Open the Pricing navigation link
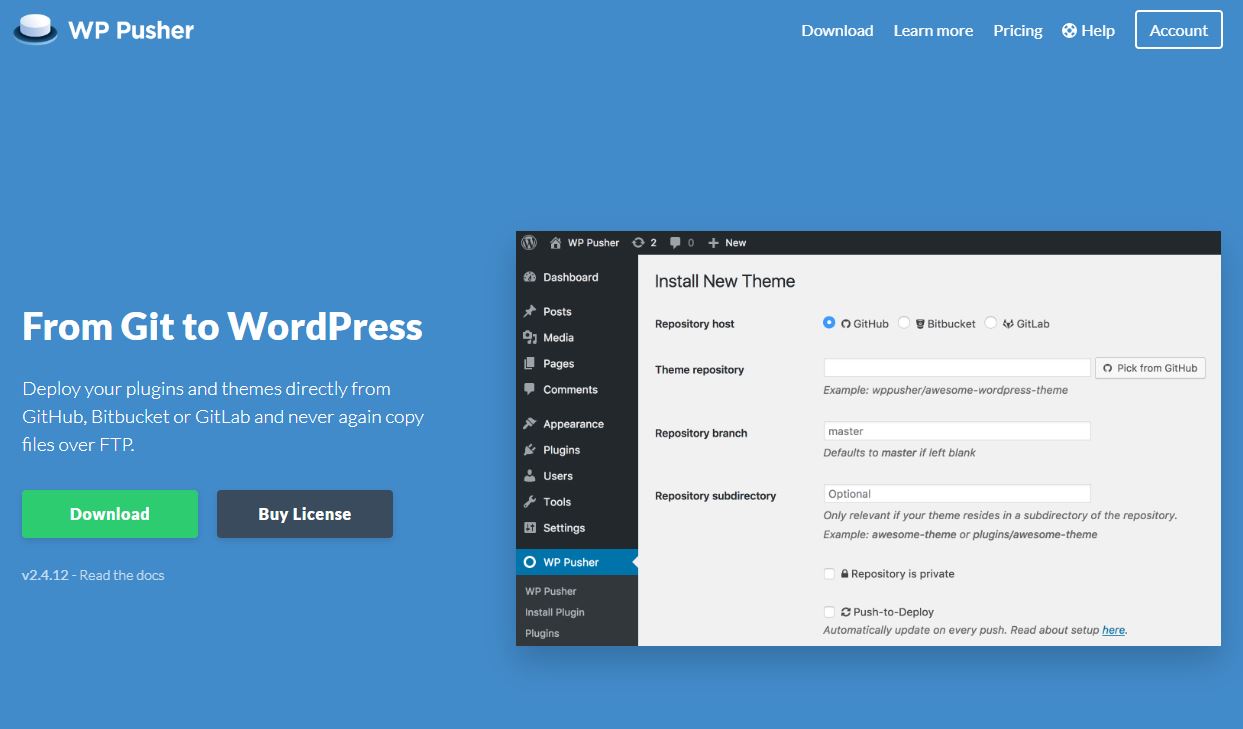The image size is (1243, 729). click(x=1018, y=31)
